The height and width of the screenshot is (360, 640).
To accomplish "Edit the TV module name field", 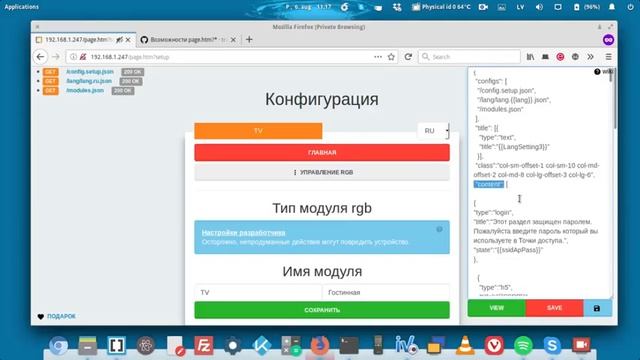I will (258, 292).
